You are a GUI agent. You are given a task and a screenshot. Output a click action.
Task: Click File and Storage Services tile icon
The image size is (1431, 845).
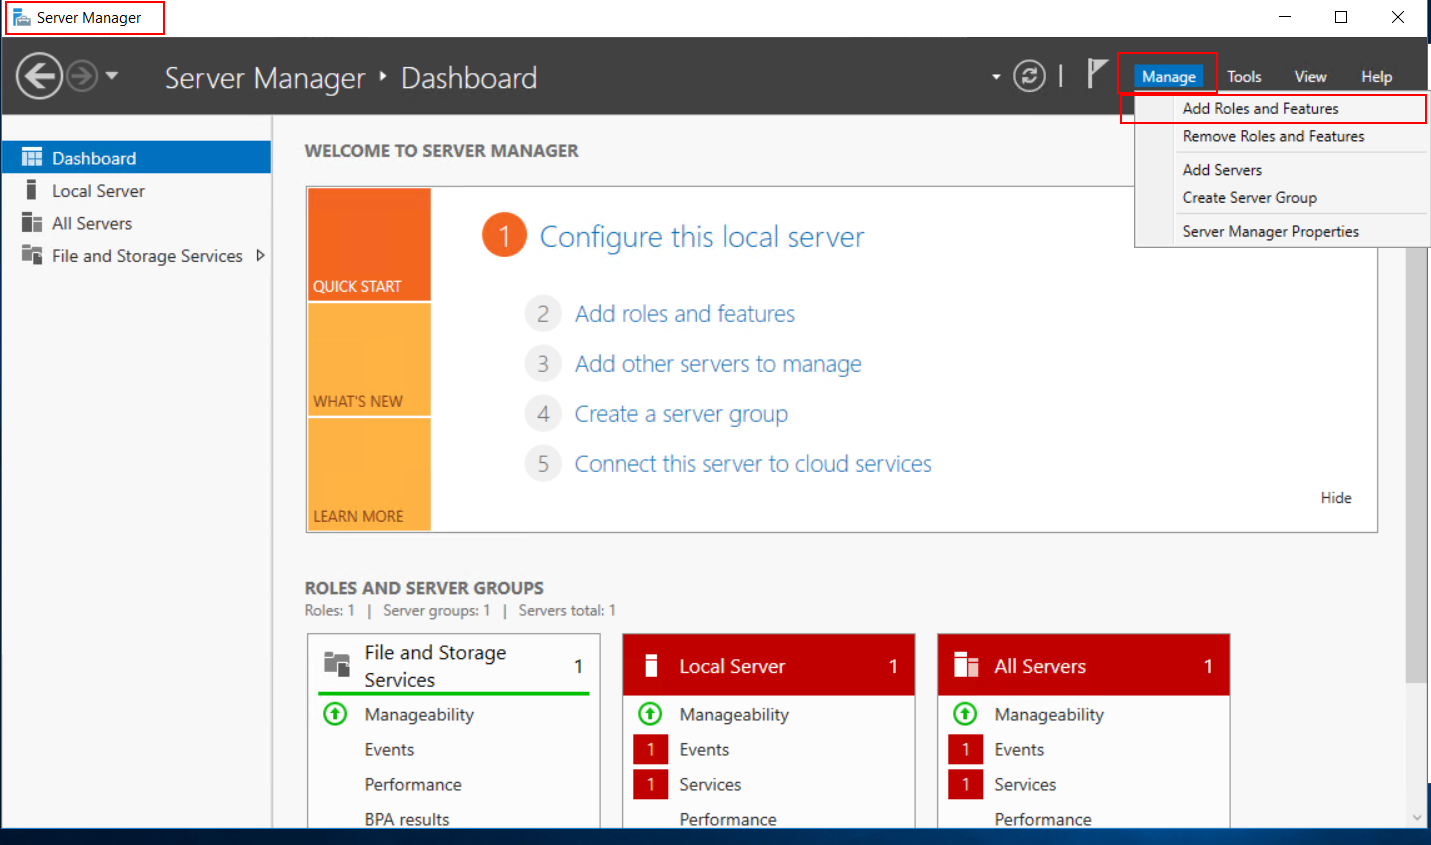point(337,664)
